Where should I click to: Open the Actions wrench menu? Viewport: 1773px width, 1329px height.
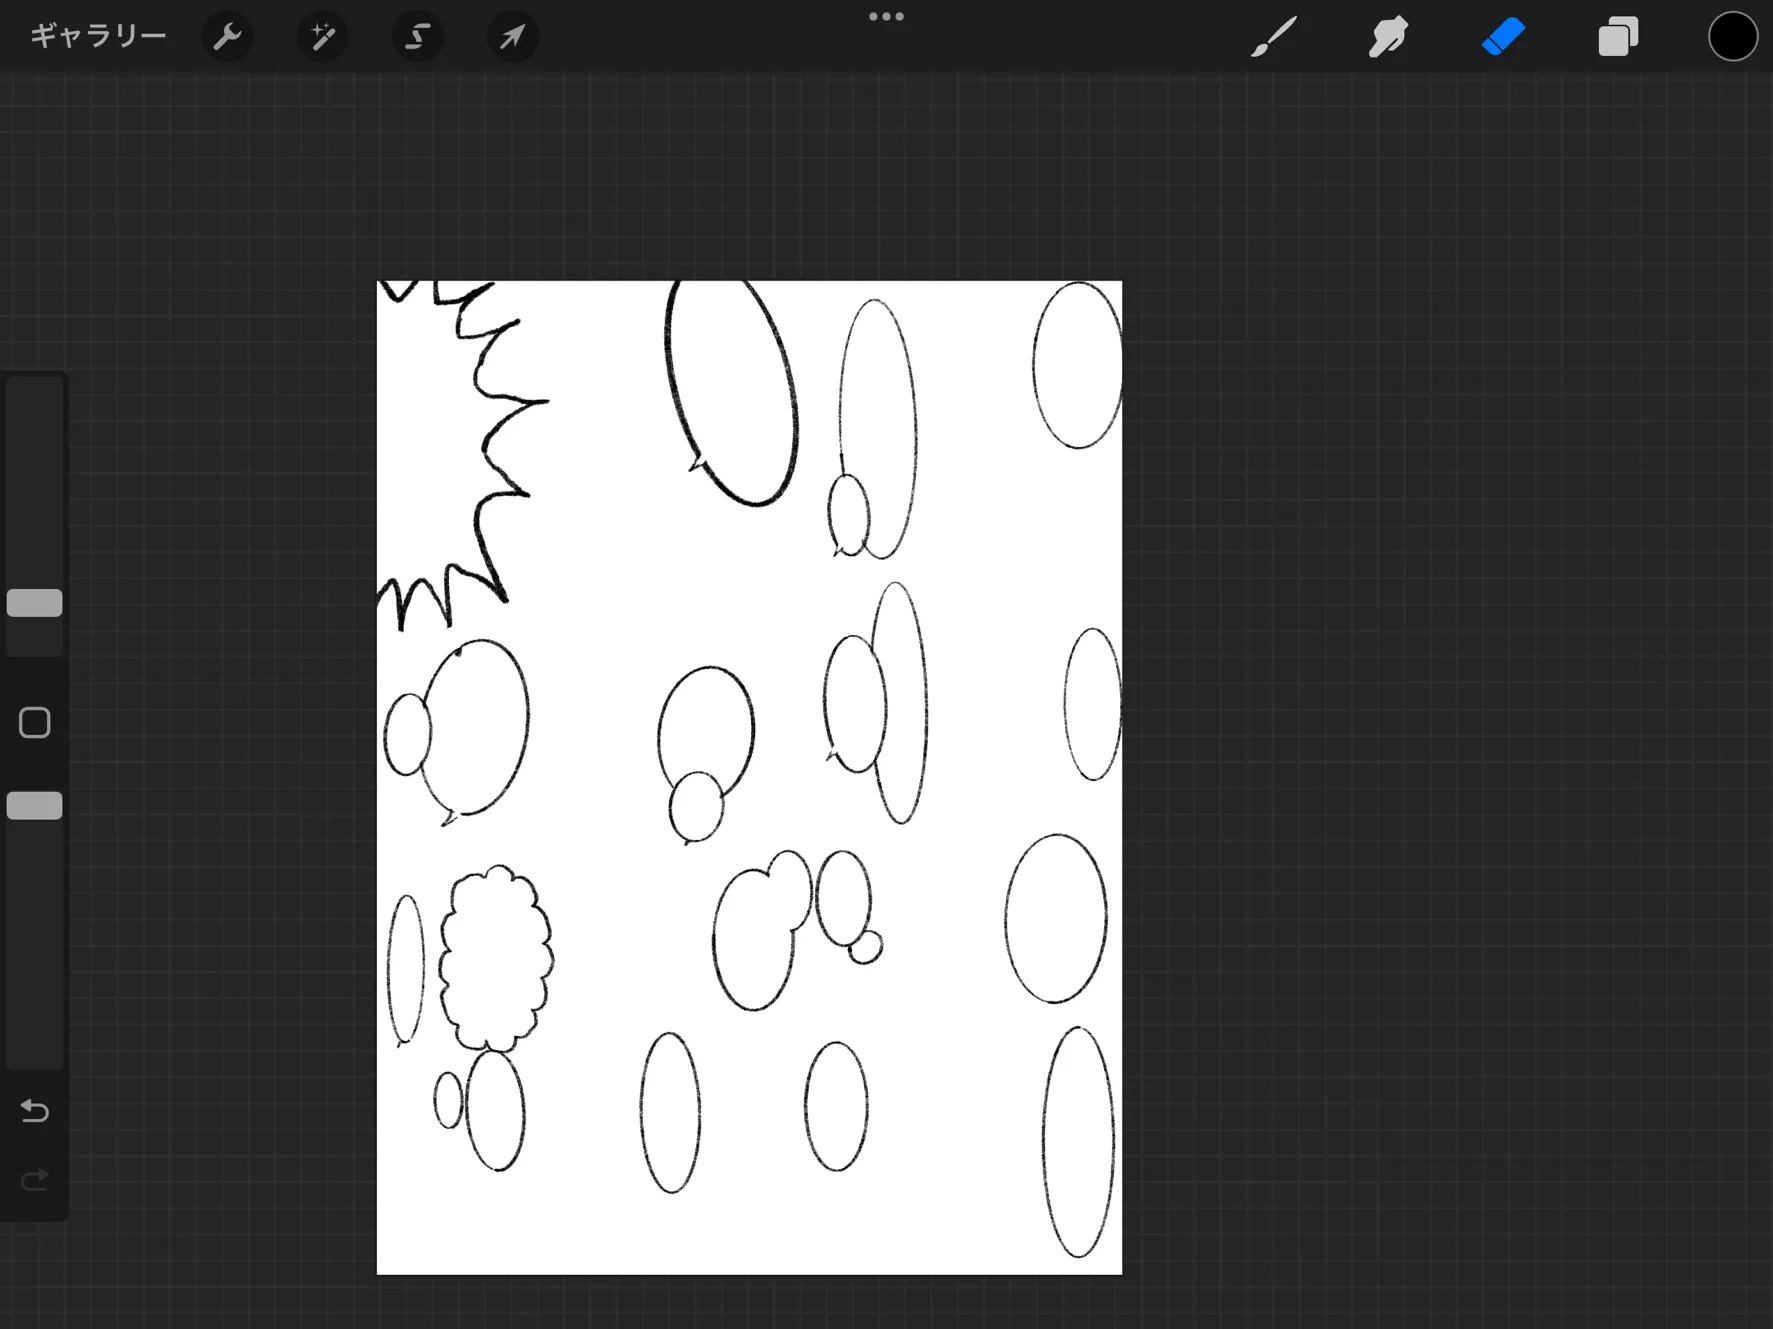pos(228,37)
